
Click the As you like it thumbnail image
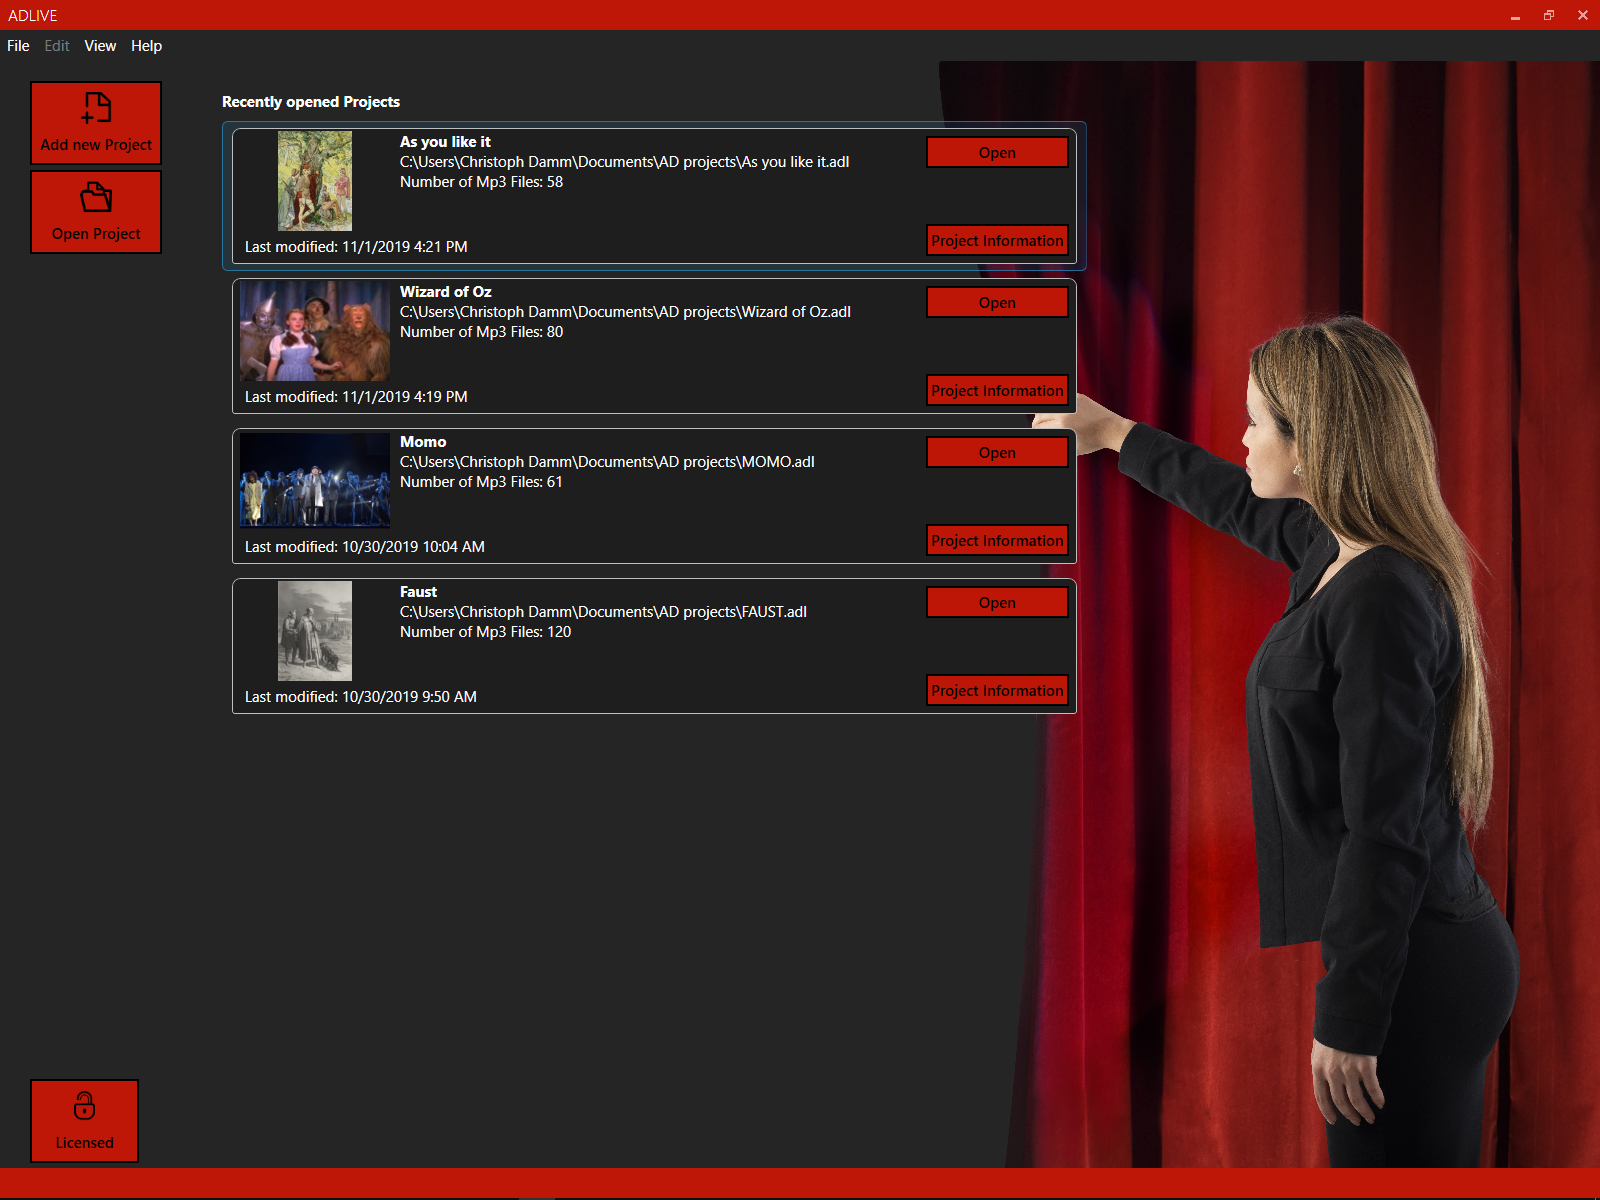[315, 181]
